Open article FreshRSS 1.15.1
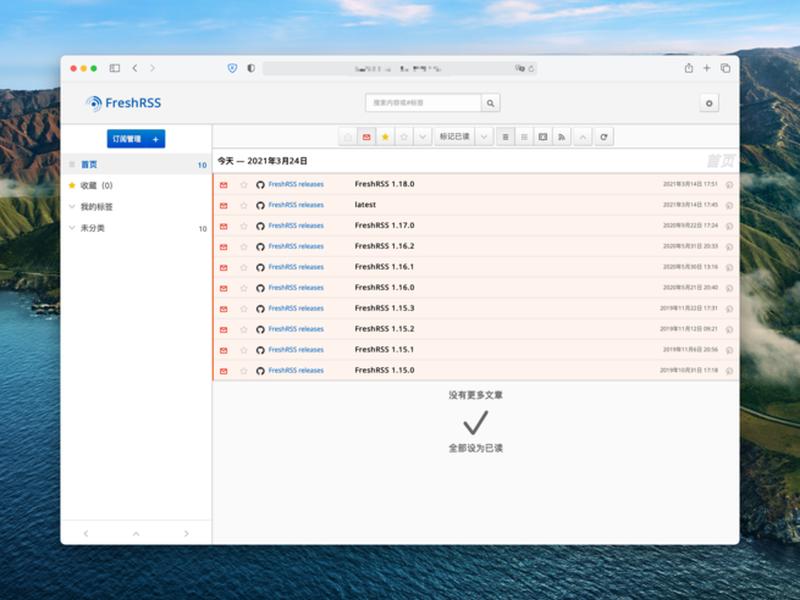Viewport: 800px width, 600px height. point(384,349)
